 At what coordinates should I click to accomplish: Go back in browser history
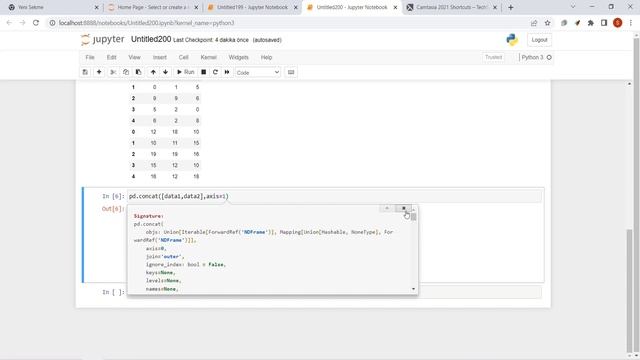coord(9,23)
